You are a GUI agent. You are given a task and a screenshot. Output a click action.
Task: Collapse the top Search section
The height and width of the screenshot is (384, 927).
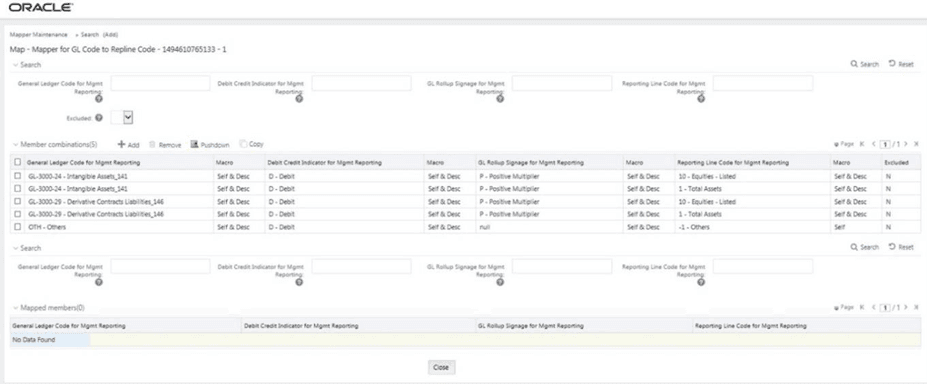15,64
